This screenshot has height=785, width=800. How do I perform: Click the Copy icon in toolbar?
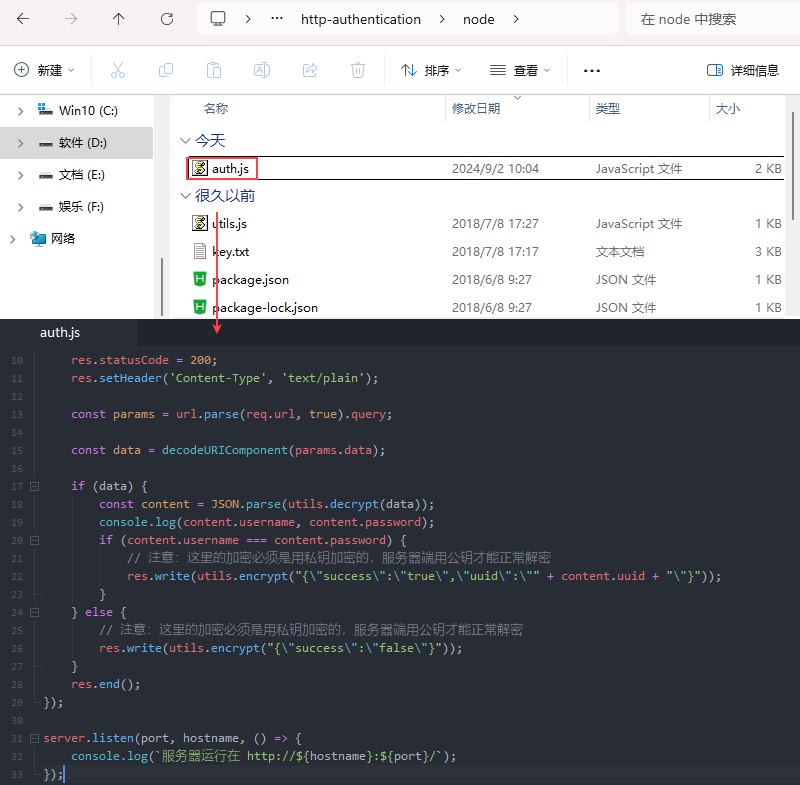click(x=166, y=70)
